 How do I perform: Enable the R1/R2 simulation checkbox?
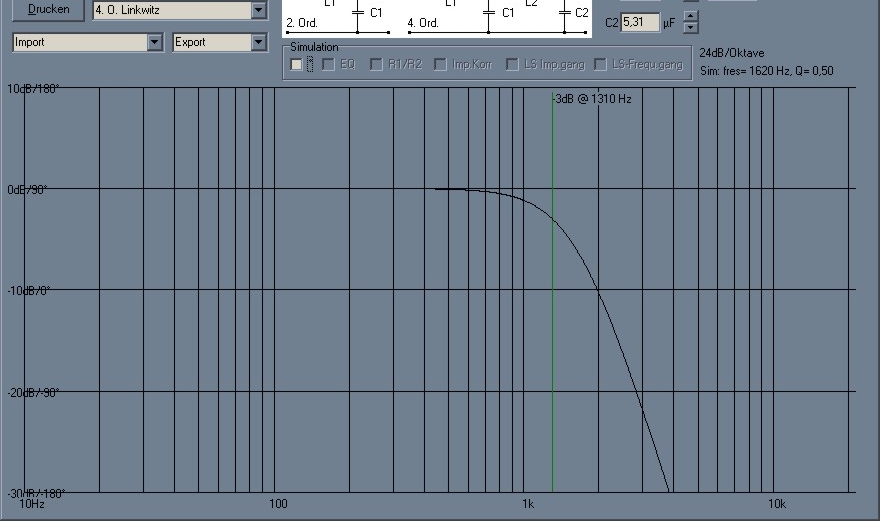coord(376,65)
